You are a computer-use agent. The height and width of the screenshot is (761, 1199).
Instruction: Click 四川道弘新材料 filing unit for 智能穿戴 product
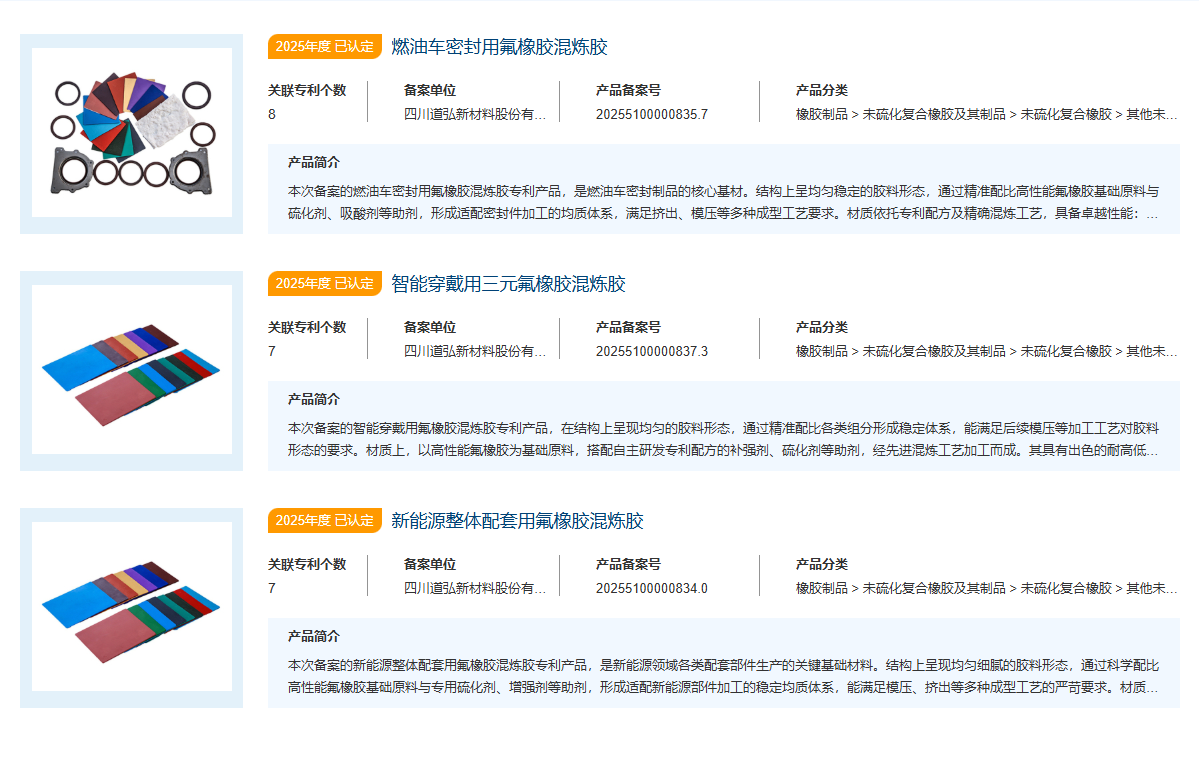click(475, 352)
